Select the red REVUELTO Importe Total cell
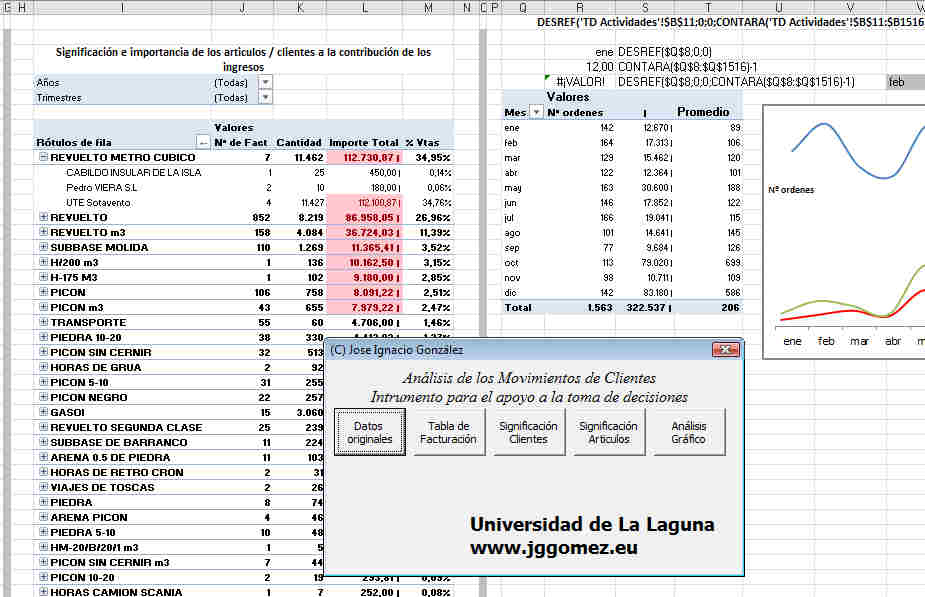Screen dimensions: 925x597 click(x=363, y=217)
